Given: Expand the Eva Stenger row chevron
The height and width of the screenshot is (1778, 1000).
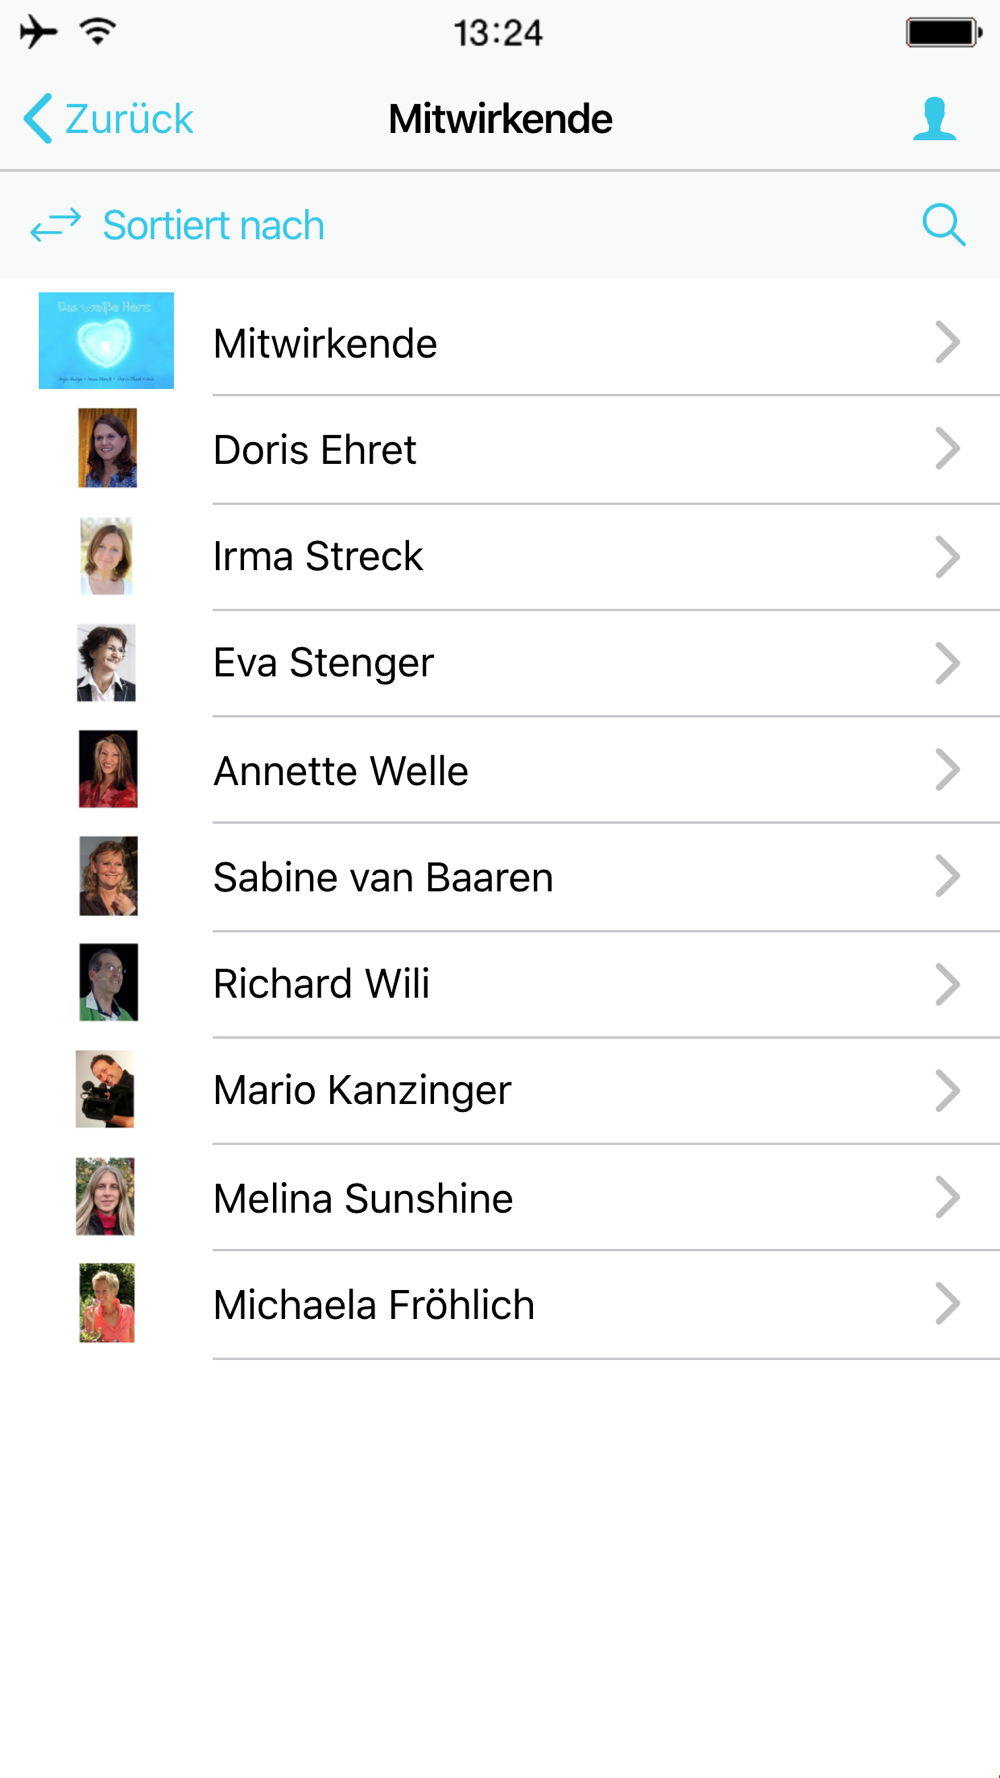Looking at the screenshot, I should (947, 663).
